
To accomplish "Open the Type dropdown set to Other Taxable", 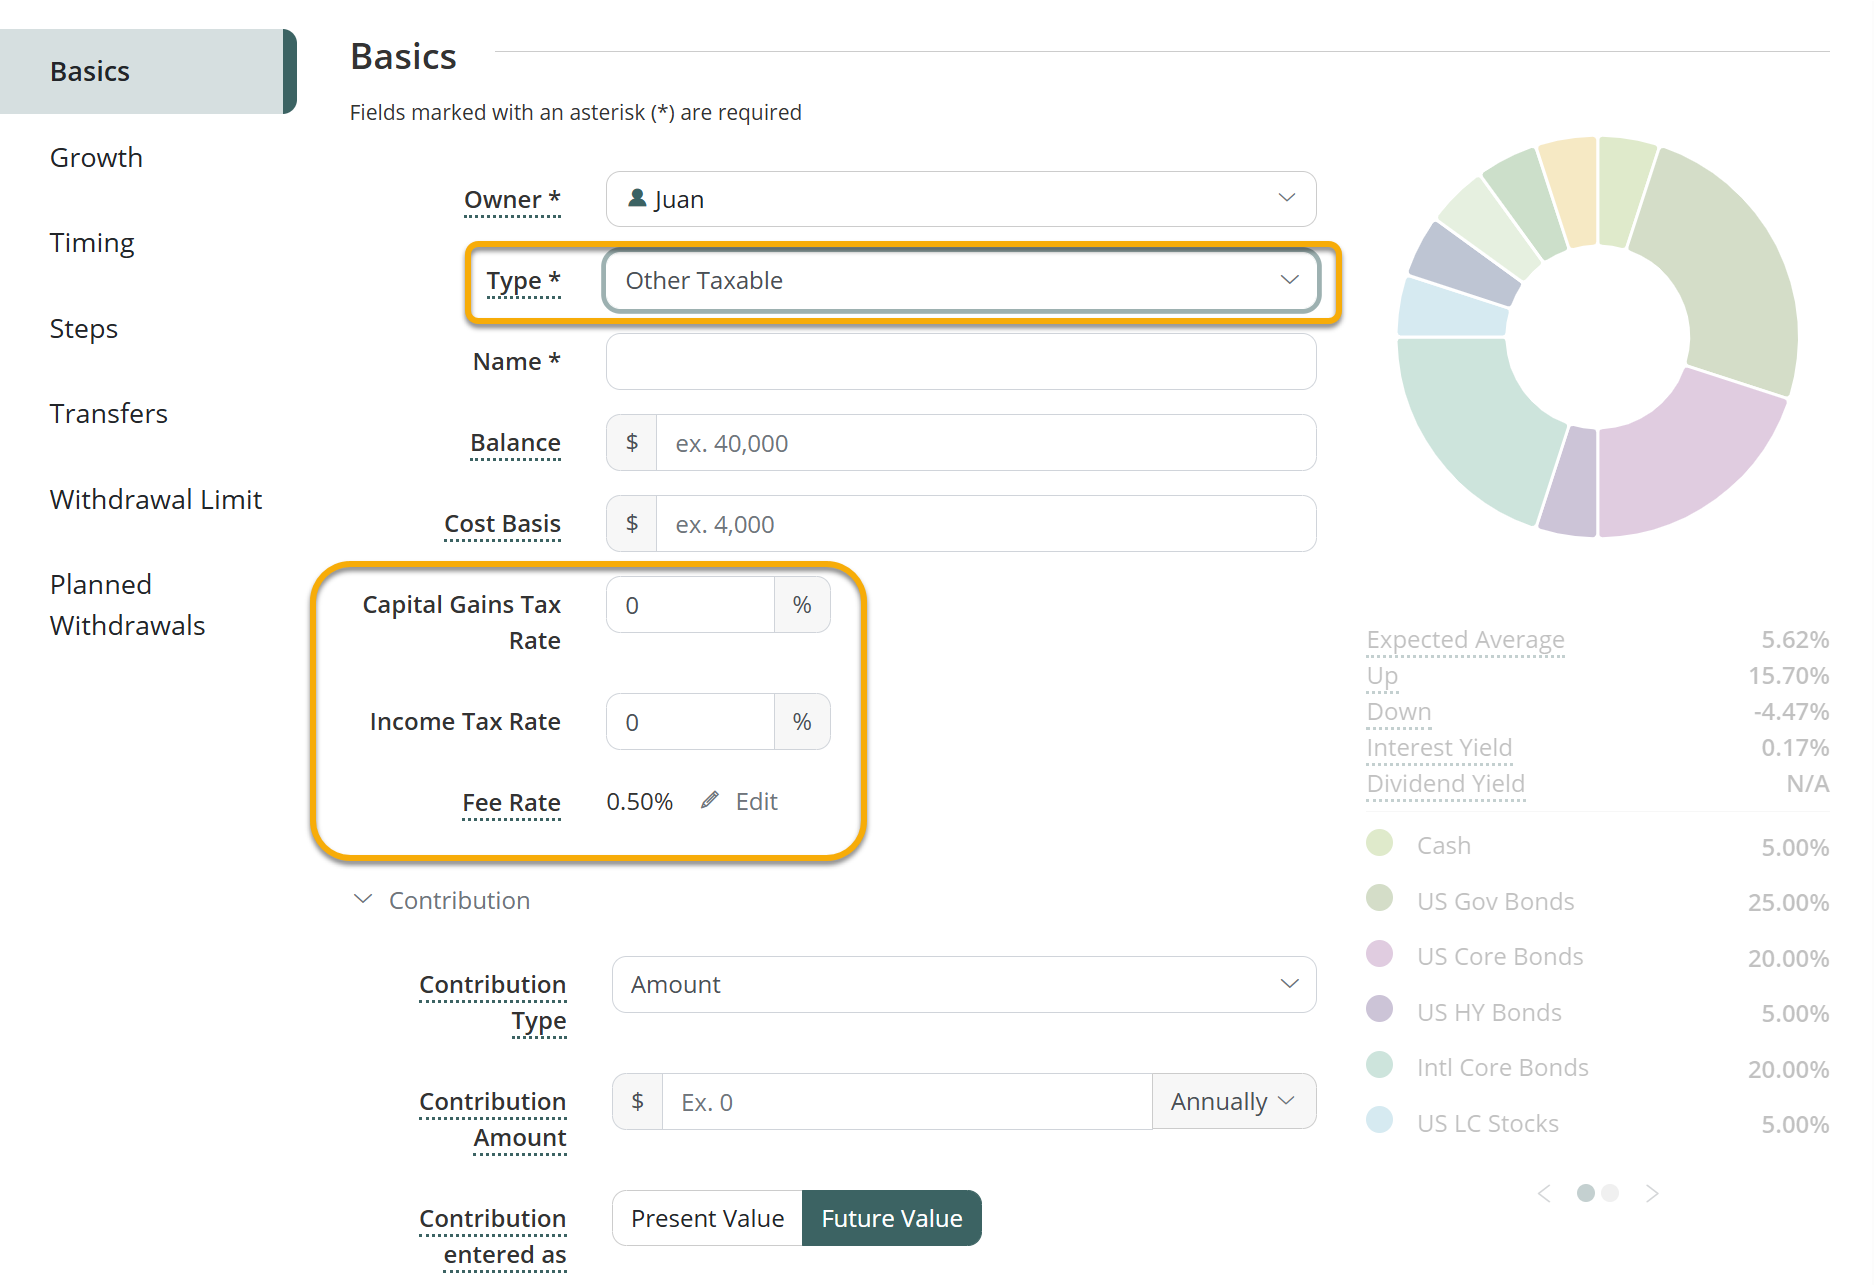I will pyautogui.click(x=960, y=281).
